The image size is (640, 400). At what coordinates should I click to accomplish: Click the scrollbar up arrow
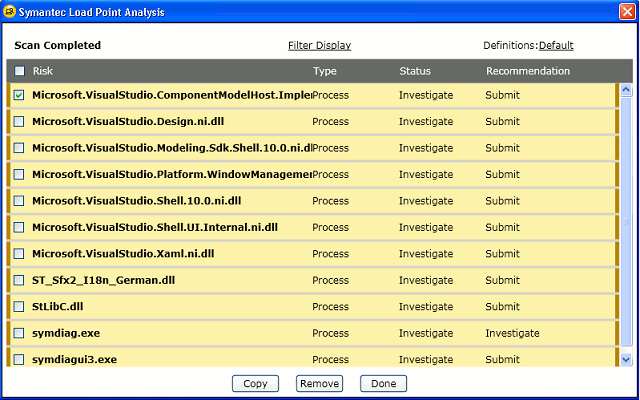coord(627,90)
